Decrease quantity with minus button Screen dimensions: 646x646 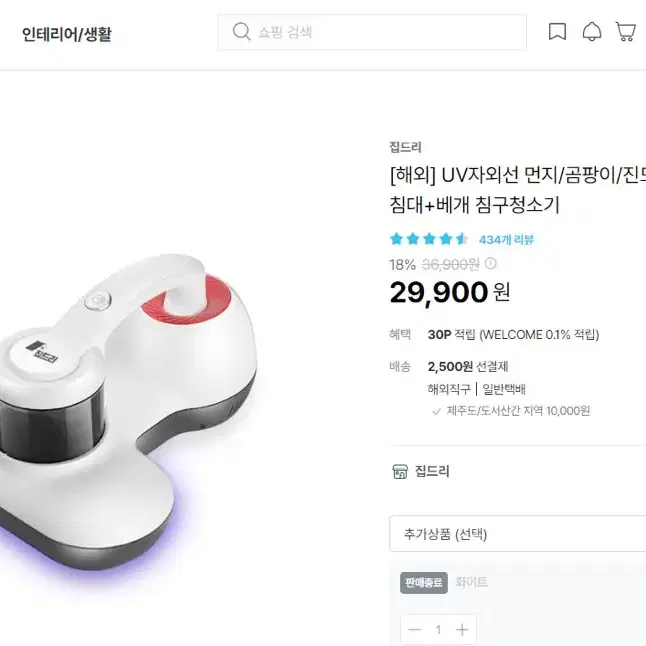pyautogui.click(x=414, y=630)
